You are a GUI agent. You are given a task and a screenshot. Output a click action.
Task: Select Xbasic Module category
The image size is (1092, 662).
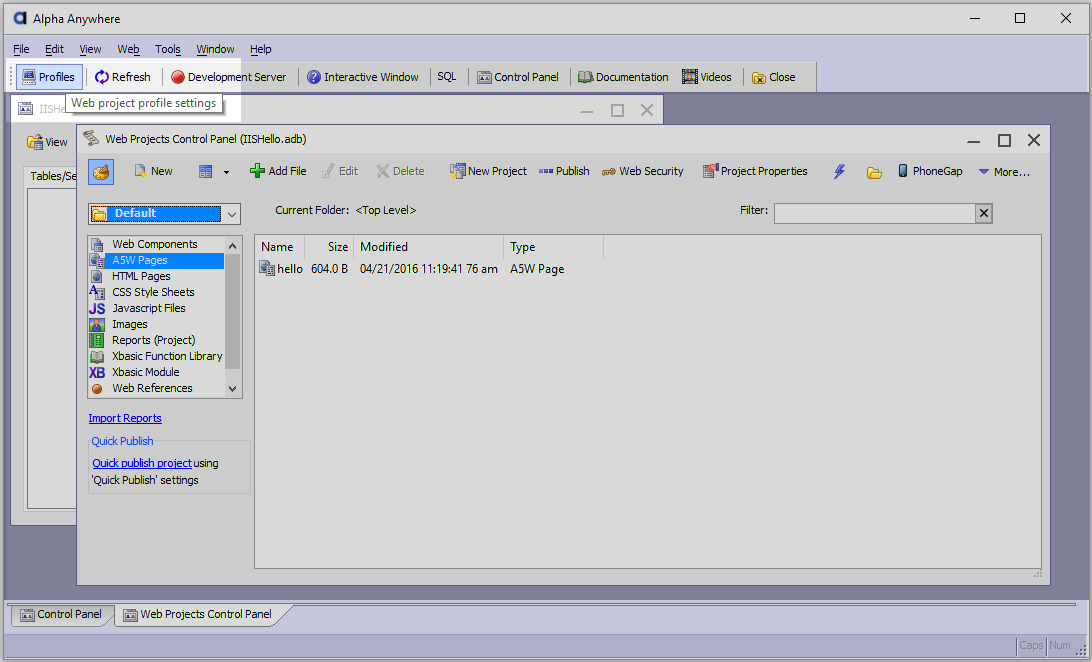(x=146, y=372)
